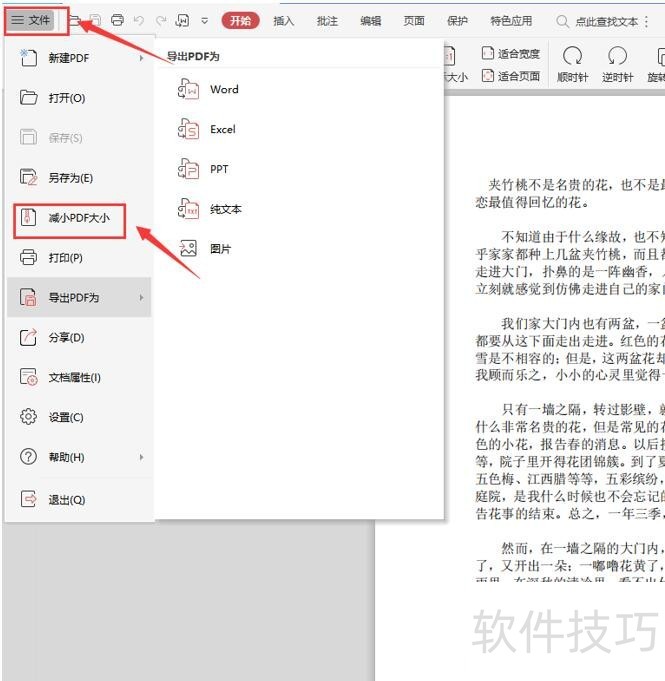Choose 打开(O) menu entry
665x681 pixels.
coord(79,98)
